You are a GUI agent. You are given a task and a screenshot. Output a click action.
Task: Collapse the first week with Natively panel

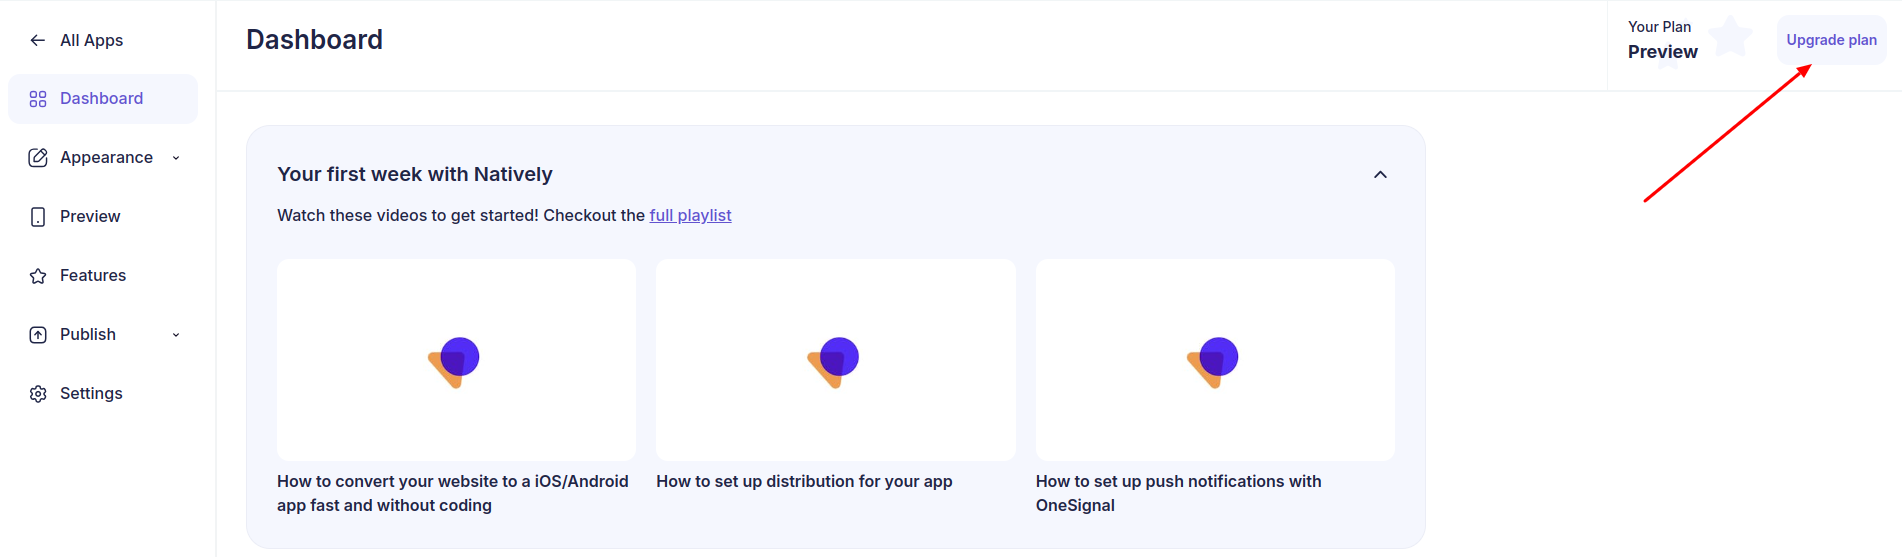pyautogui.click(x=1380, y=175)
